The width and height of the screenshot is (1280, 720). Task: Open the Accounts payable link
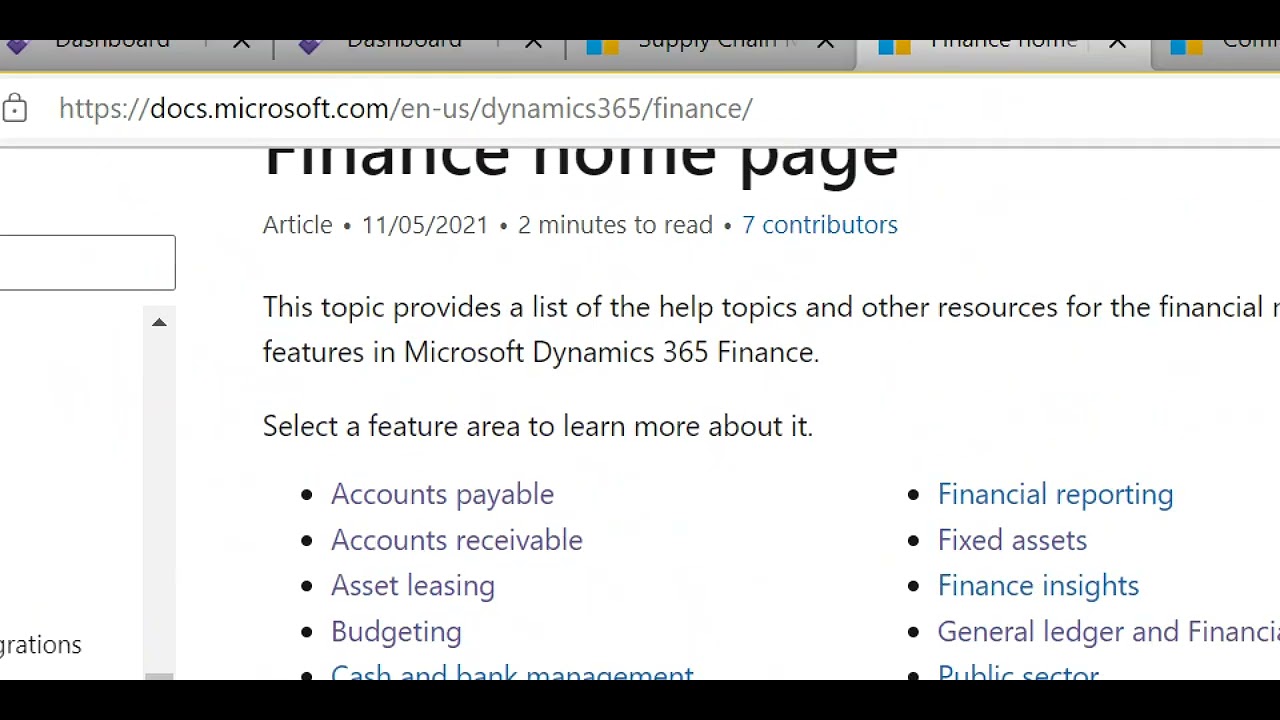(x=442, y=494)
